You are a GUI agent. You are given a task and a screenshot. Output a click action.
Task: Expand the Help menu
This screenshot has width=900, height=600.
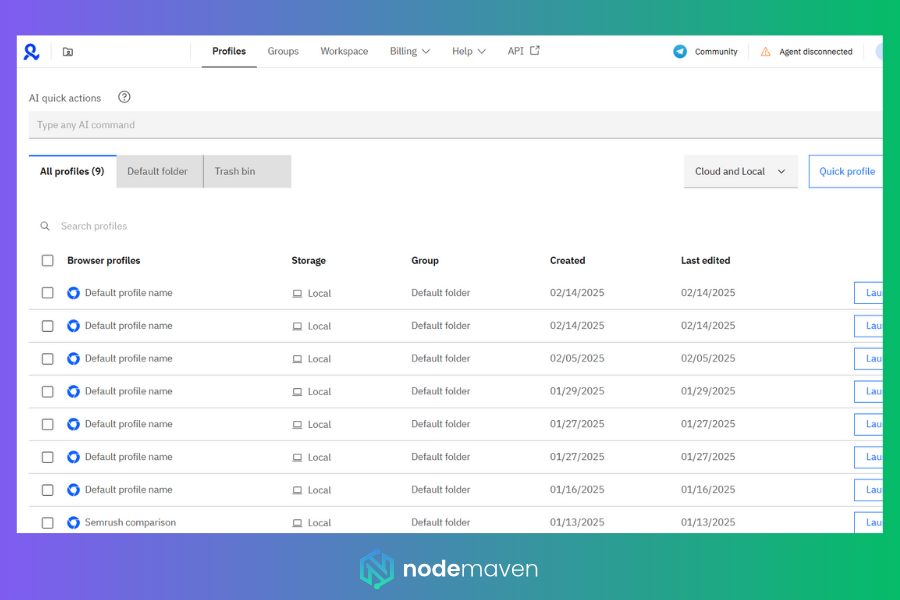coord(468,51)
